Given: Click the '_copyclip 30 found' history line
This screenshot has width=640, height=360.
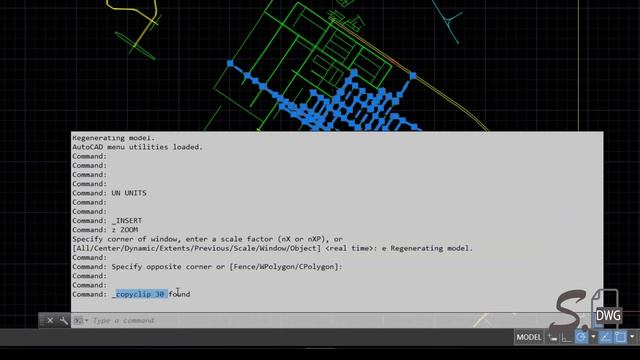Looking at the screenshot, I should 131,294.
